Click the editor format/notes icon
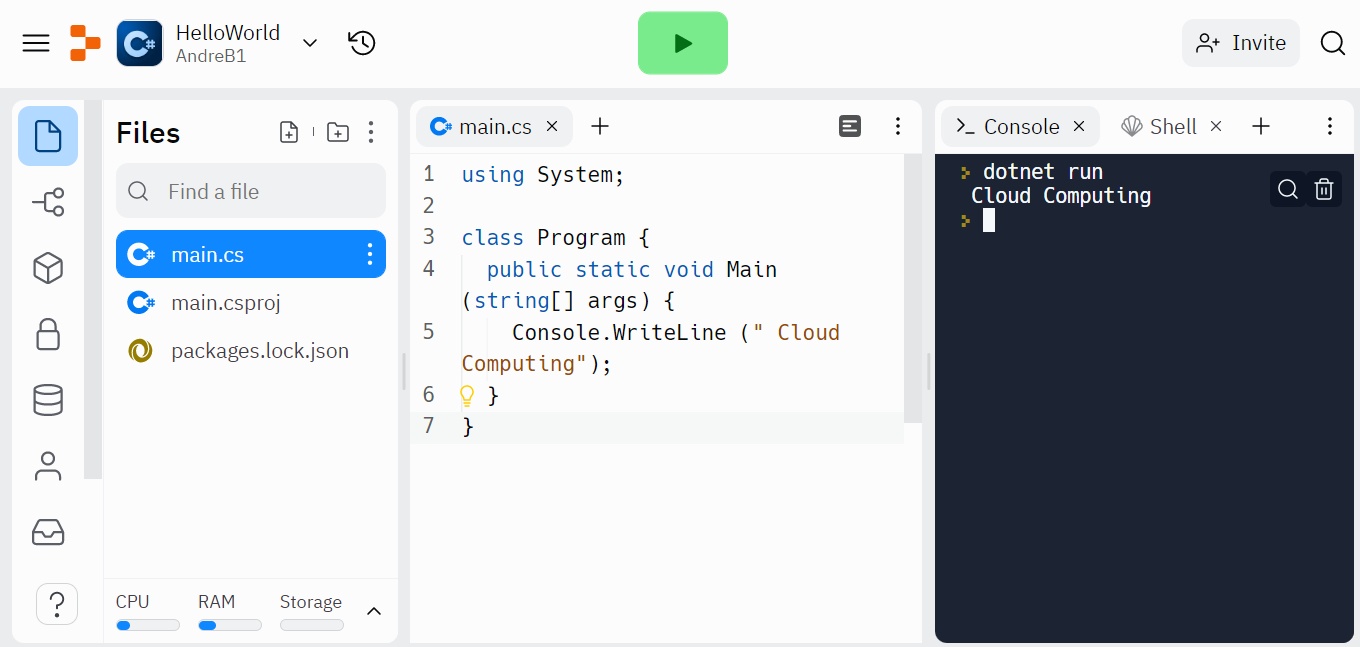 [850, 126]
